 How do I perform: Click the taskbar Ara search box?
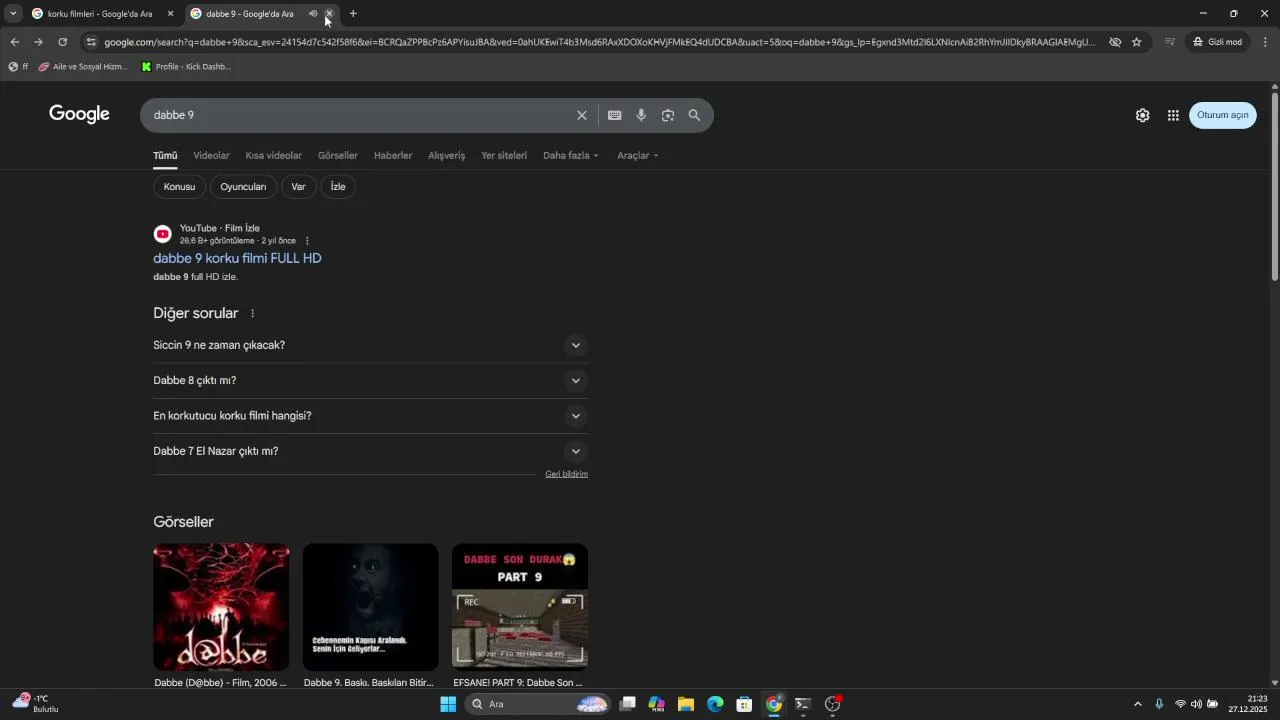[539, 704]
